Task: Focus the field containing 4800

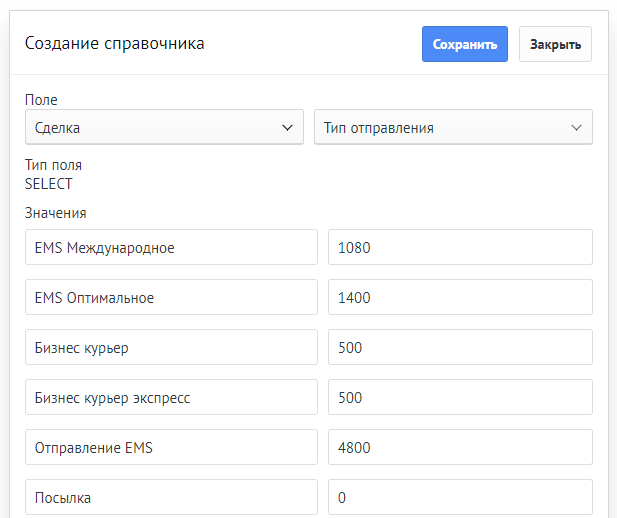Action: coord(460,447)
